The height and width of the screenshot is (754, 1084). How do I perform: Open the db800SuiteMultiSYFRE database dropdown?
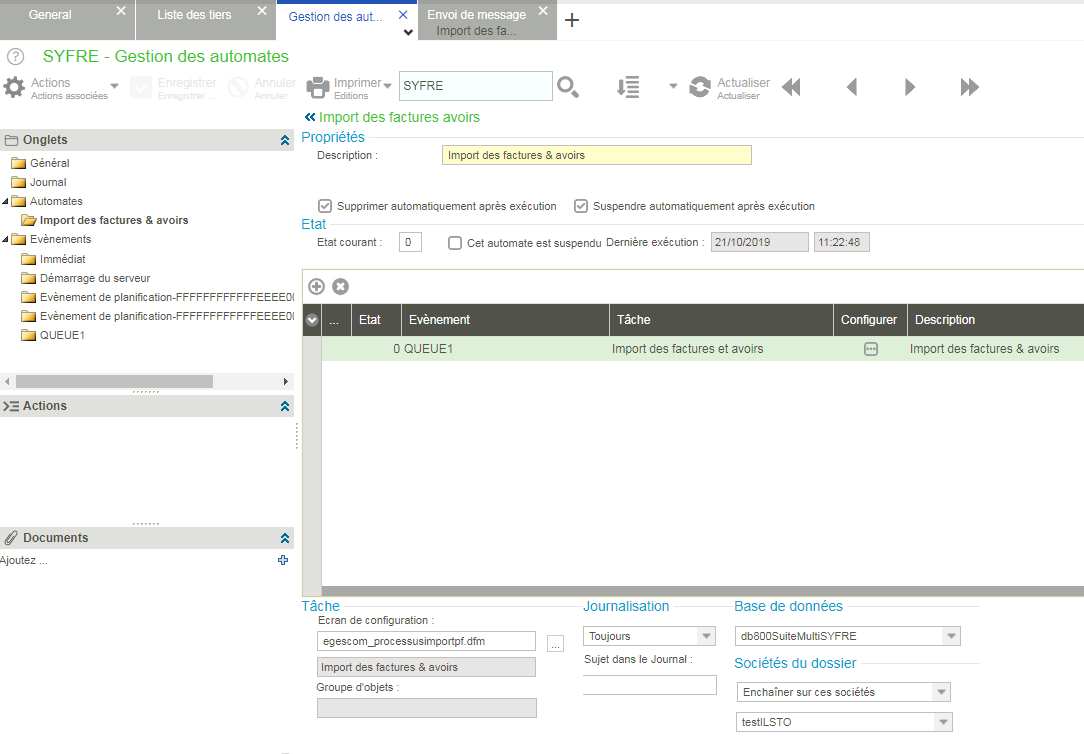[x=951, y=636]
